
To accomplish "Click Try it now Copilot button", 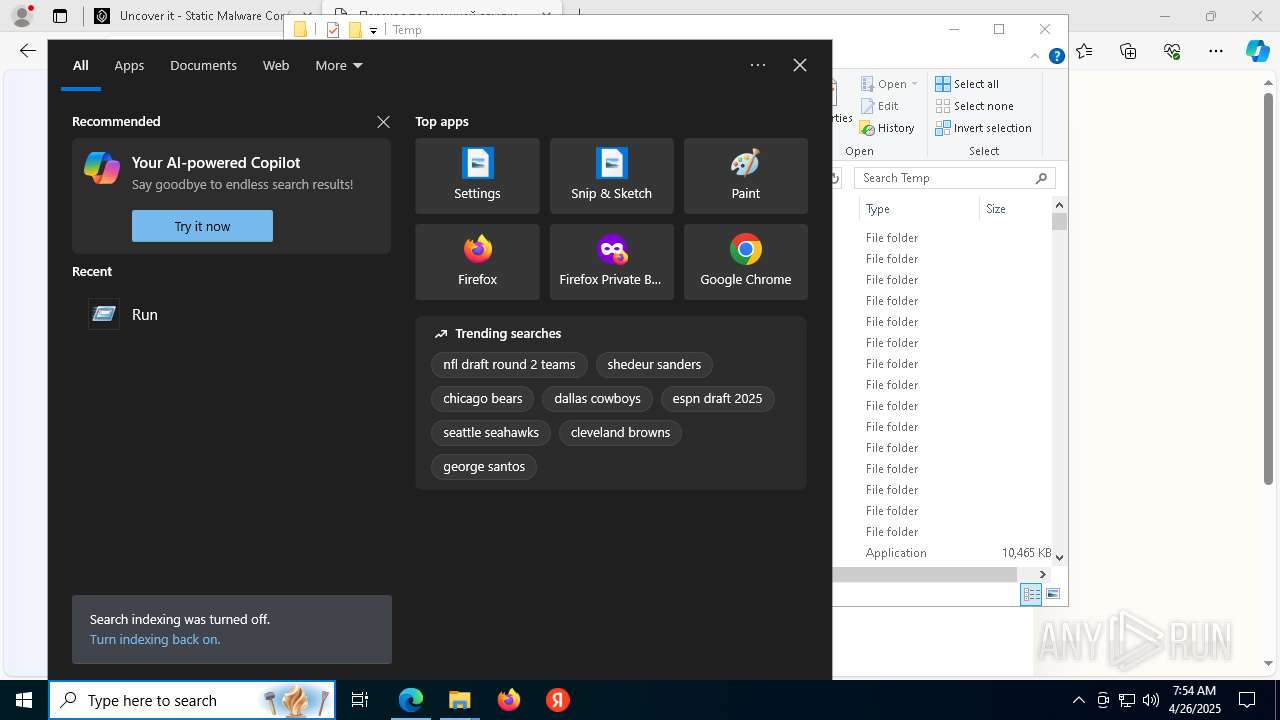I will click(x=202, y=226).
